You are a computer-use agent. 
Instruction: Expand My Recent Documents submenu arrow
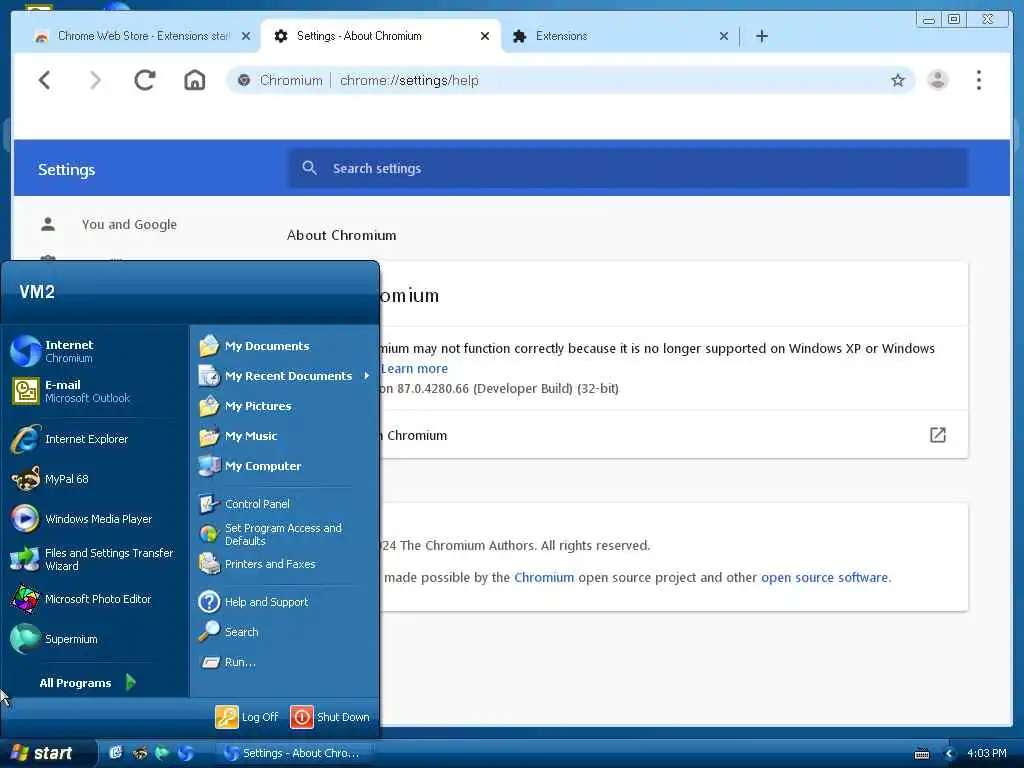click(x=366, y=376)
